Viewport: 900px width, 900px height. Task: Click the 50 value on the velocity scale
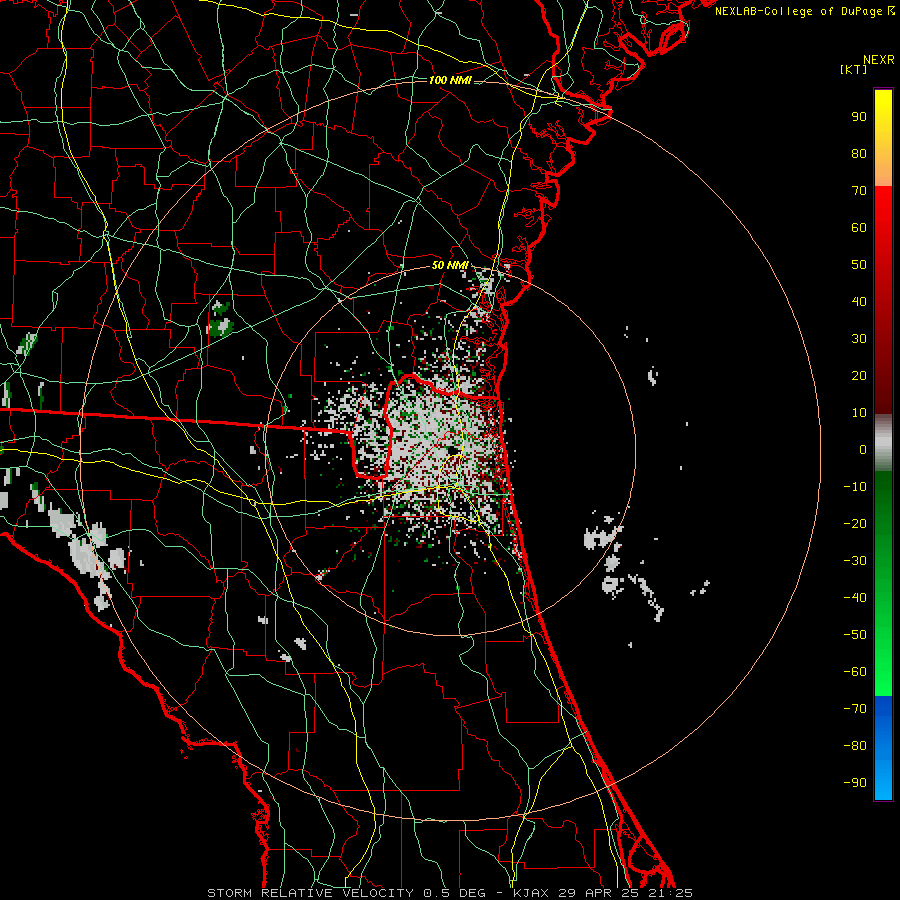(859, 265)
